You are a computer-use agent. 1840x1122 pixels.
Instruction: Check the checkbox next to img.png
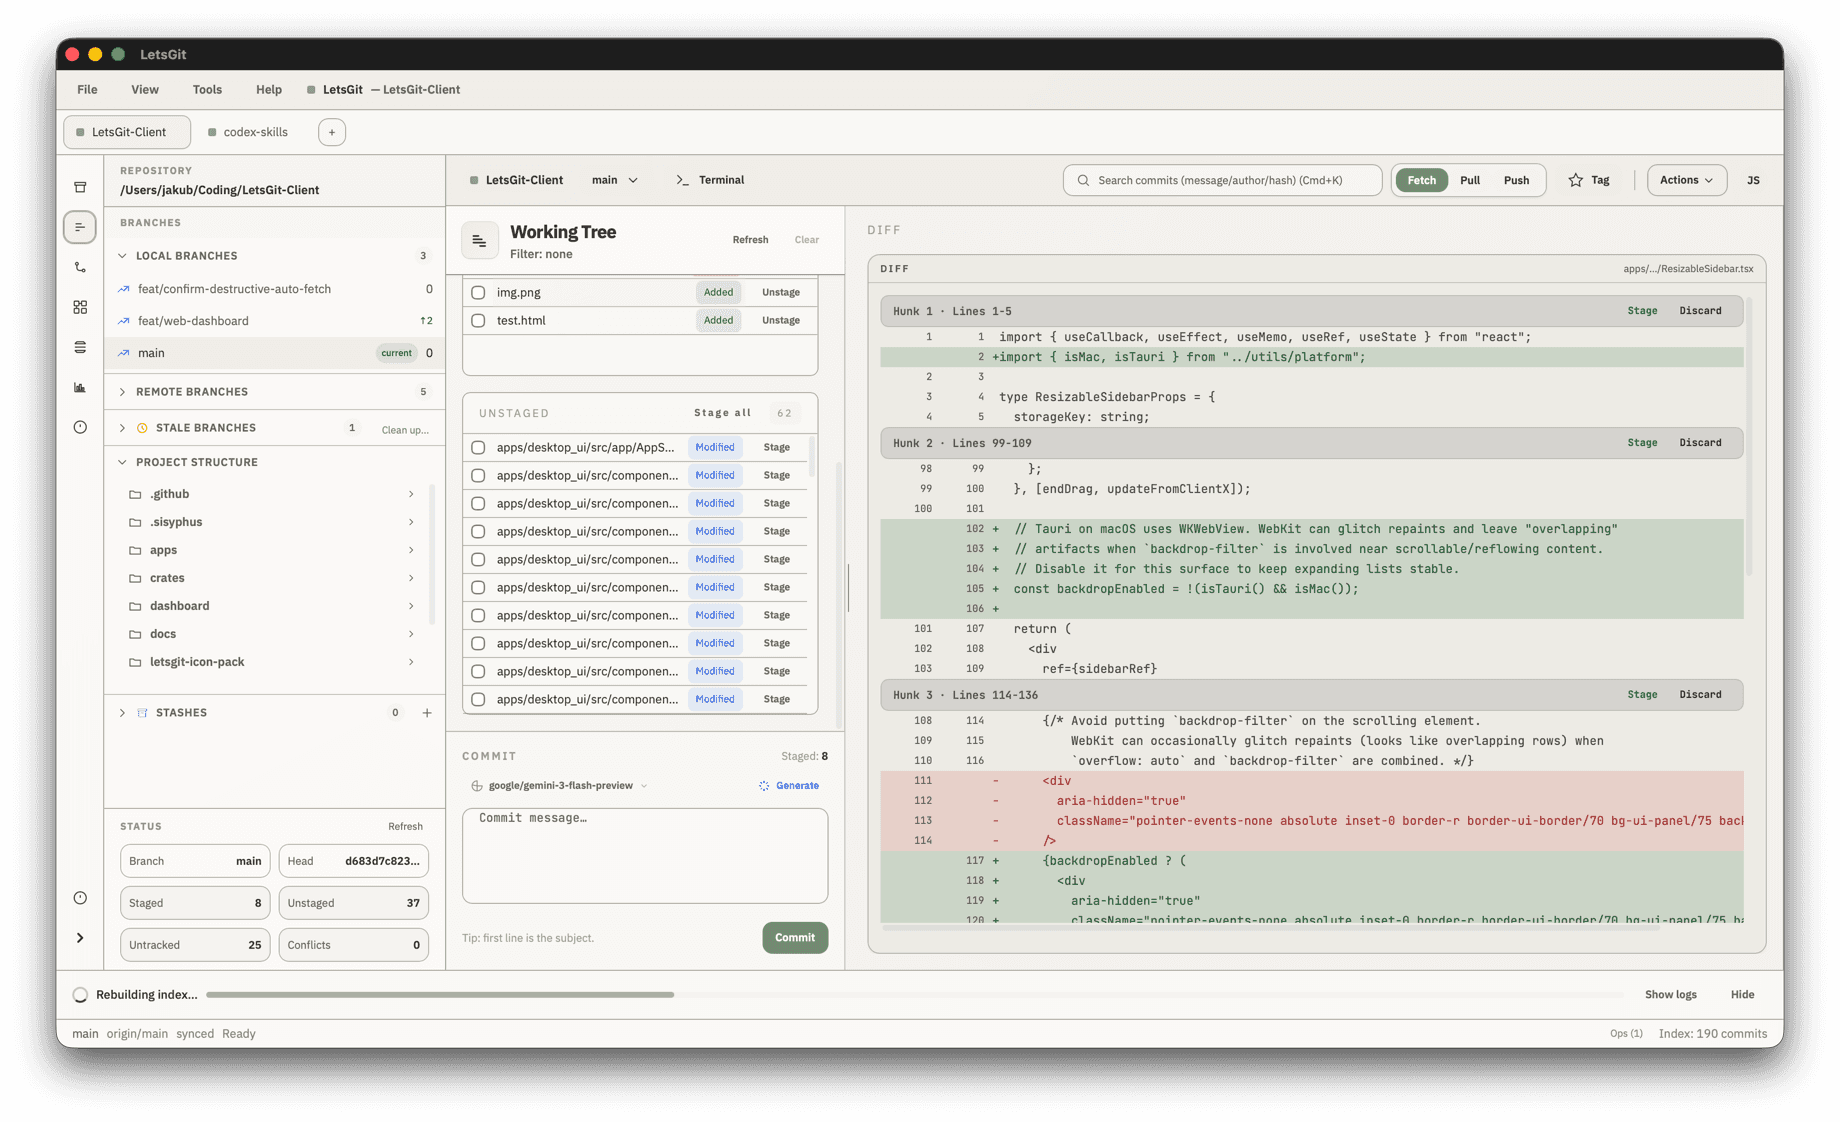point(477,292)
